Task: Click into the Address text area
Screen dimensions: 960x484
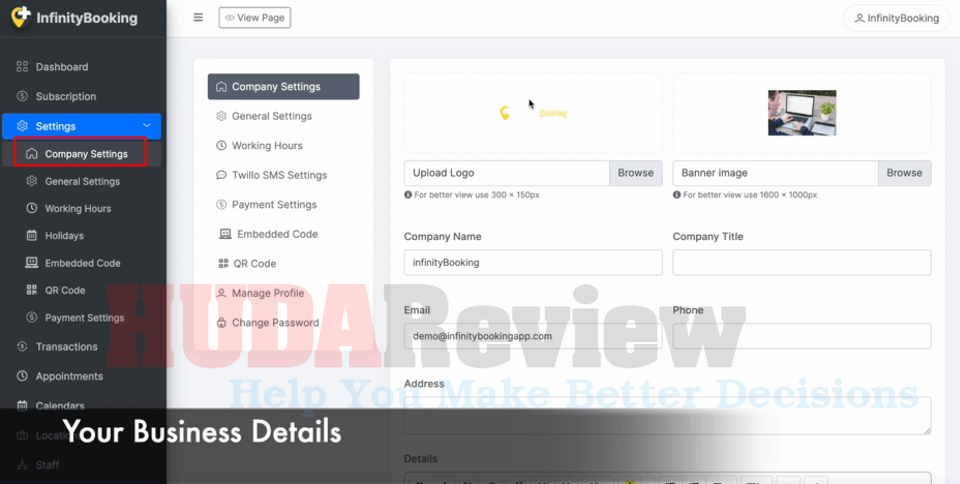Action: (668, 415)
